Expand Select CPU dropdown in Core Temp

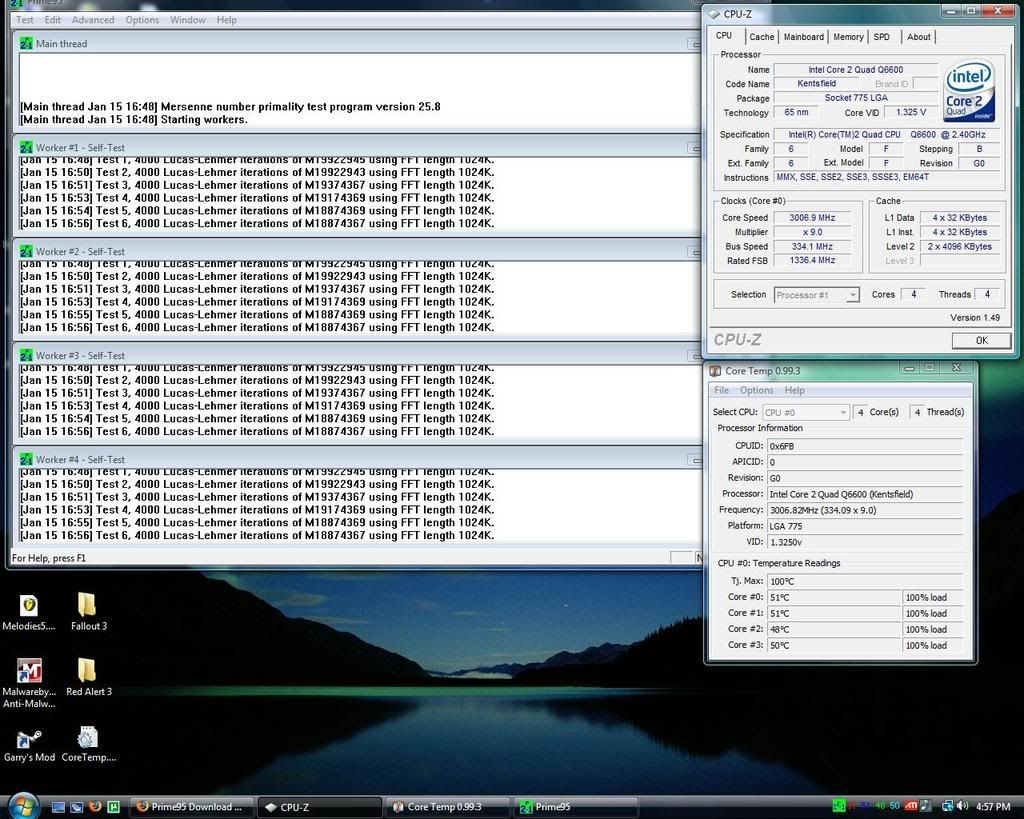pyautogui.click(x=843, y=412)
